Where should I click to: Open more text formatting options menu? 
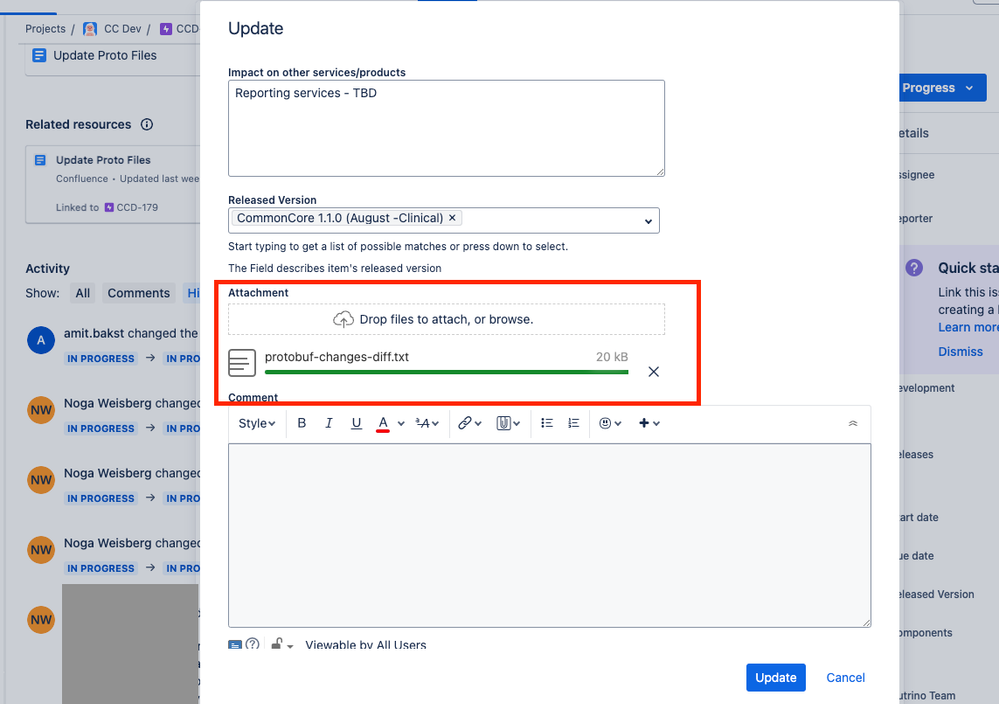click(427, 423)
